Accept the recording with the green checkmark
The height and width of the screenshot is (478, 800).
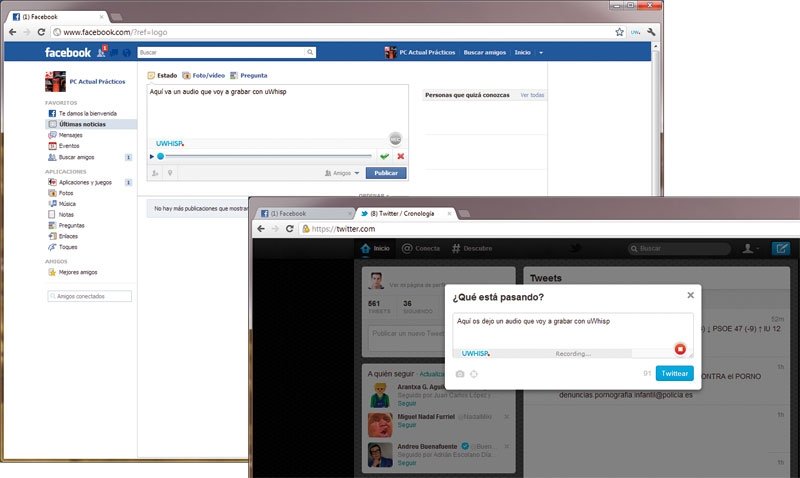384,157
